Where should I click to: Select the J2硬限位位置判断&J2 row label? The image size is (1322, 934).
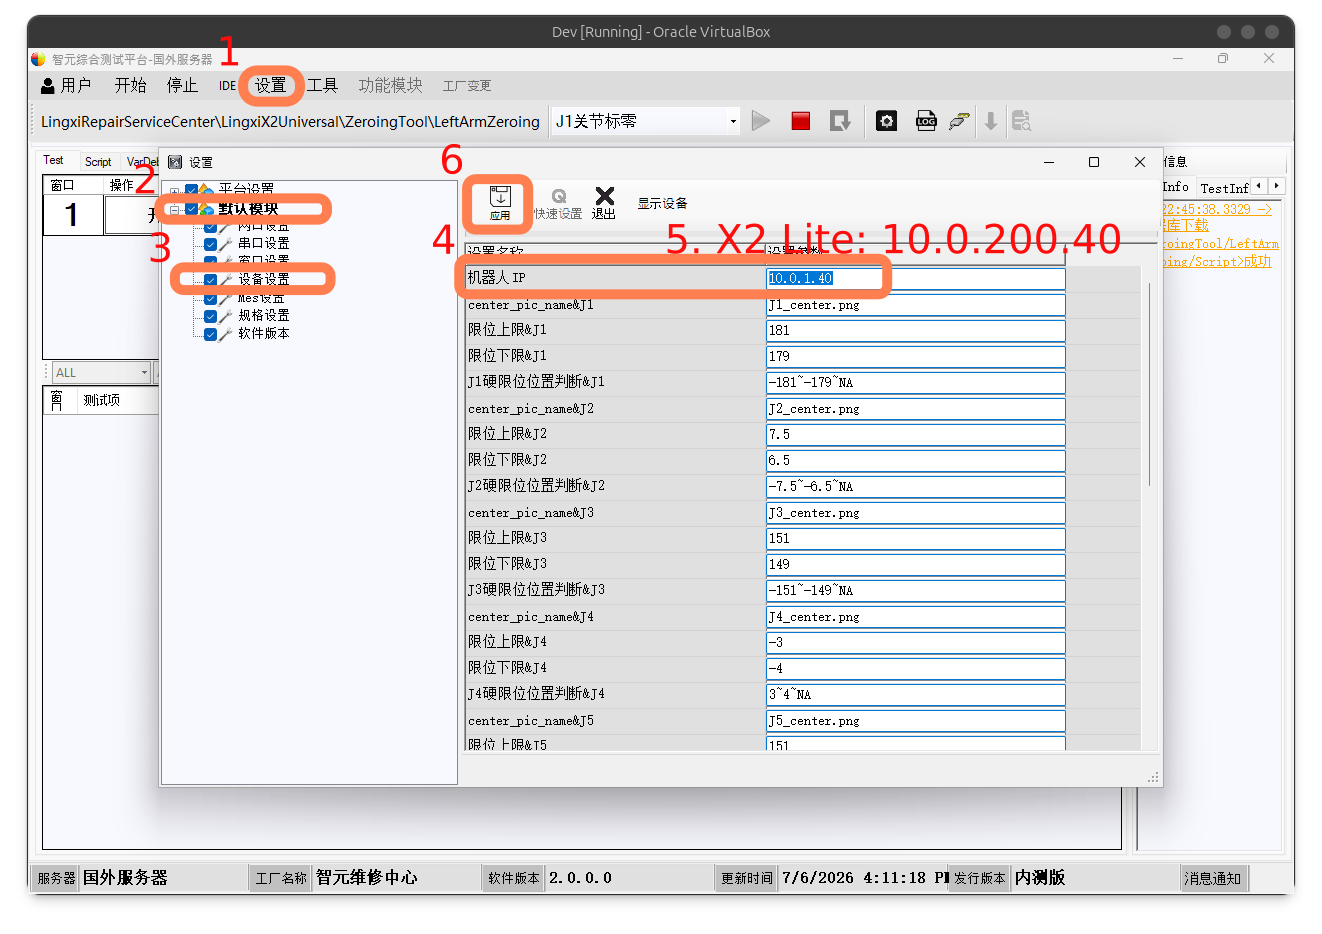point(536,486)
